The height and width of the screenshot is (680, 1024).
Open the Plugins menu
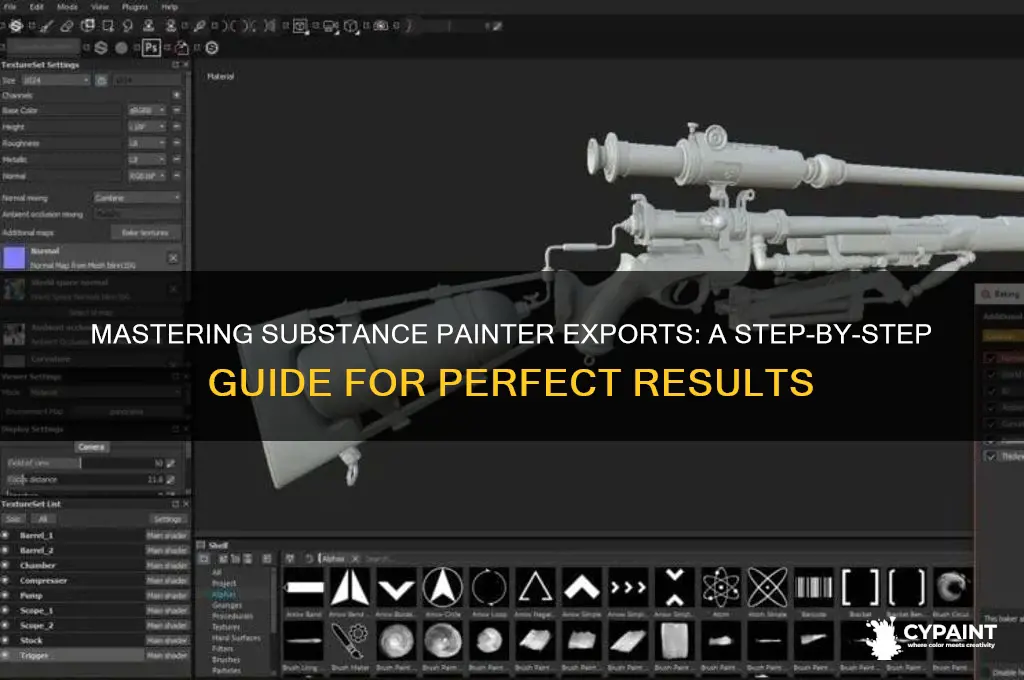(x=135, y=7)
